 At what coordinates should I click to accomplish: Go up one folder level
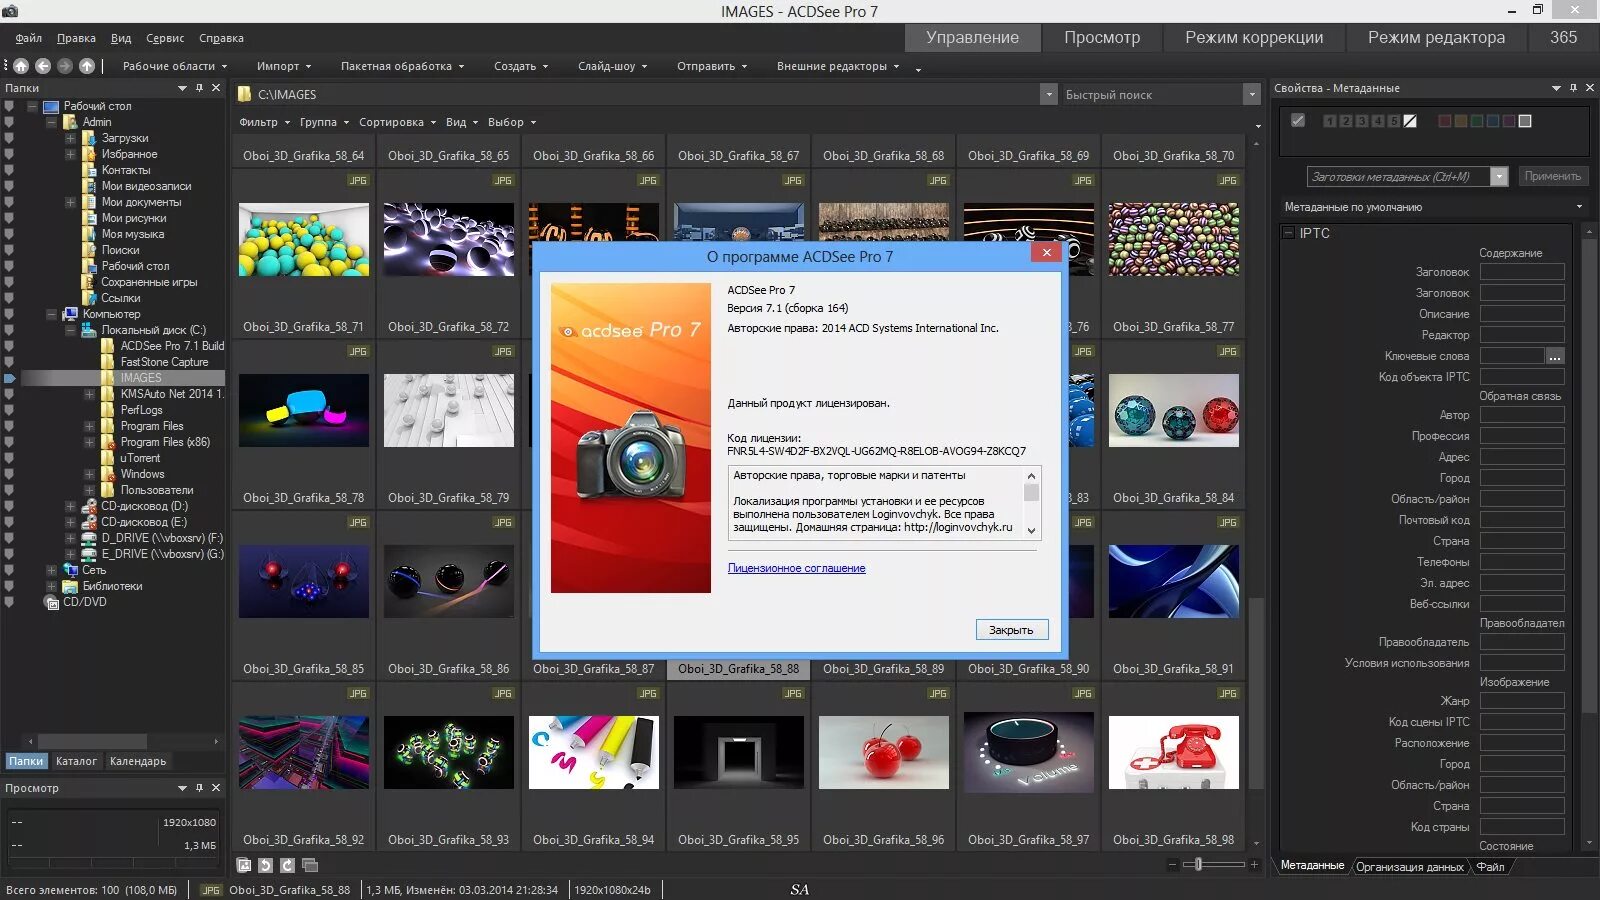87,66
